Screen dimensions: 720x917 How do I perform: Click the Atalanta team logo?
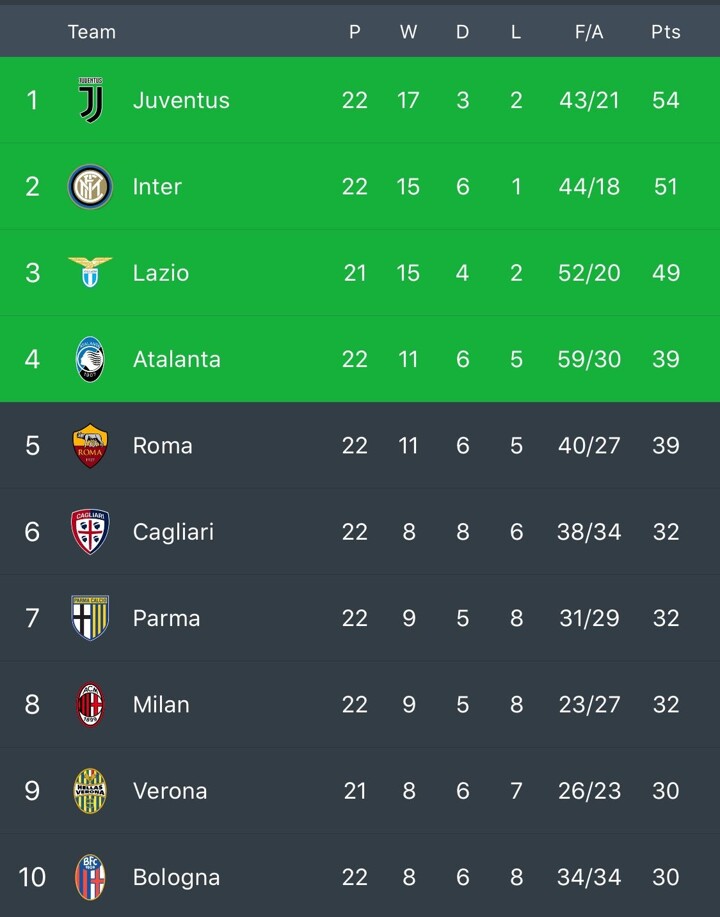coord(90,359)
